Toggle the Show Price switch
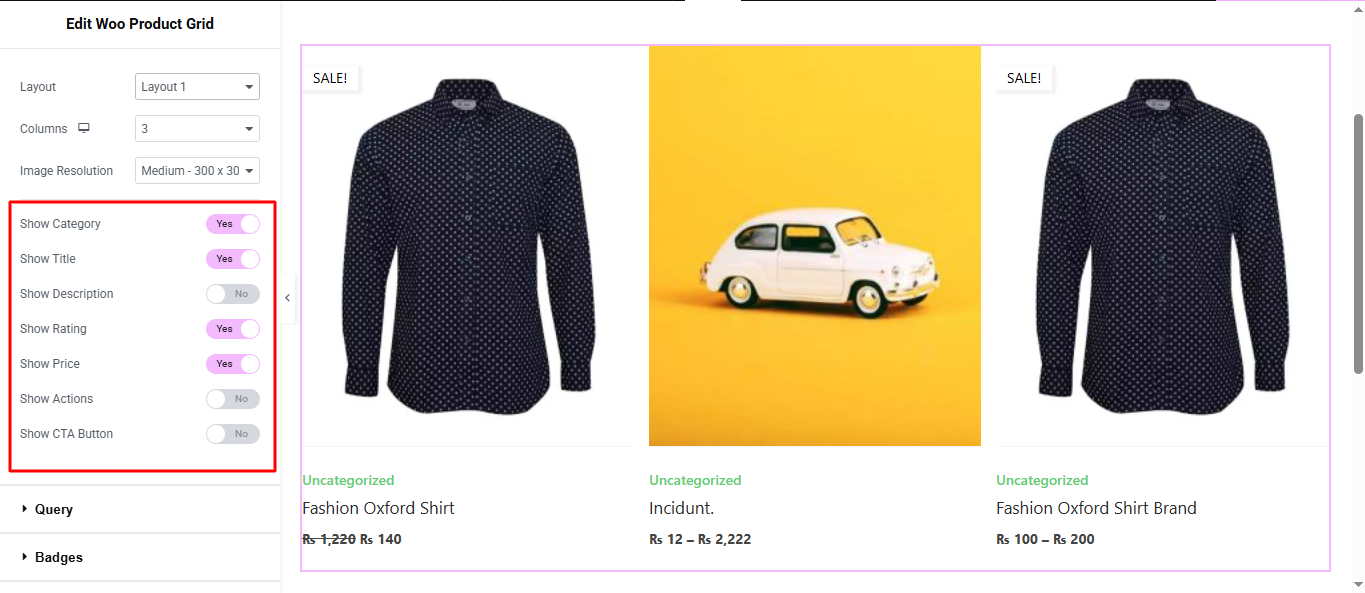Screen dimensions: 1365x593 click(232, 364)
